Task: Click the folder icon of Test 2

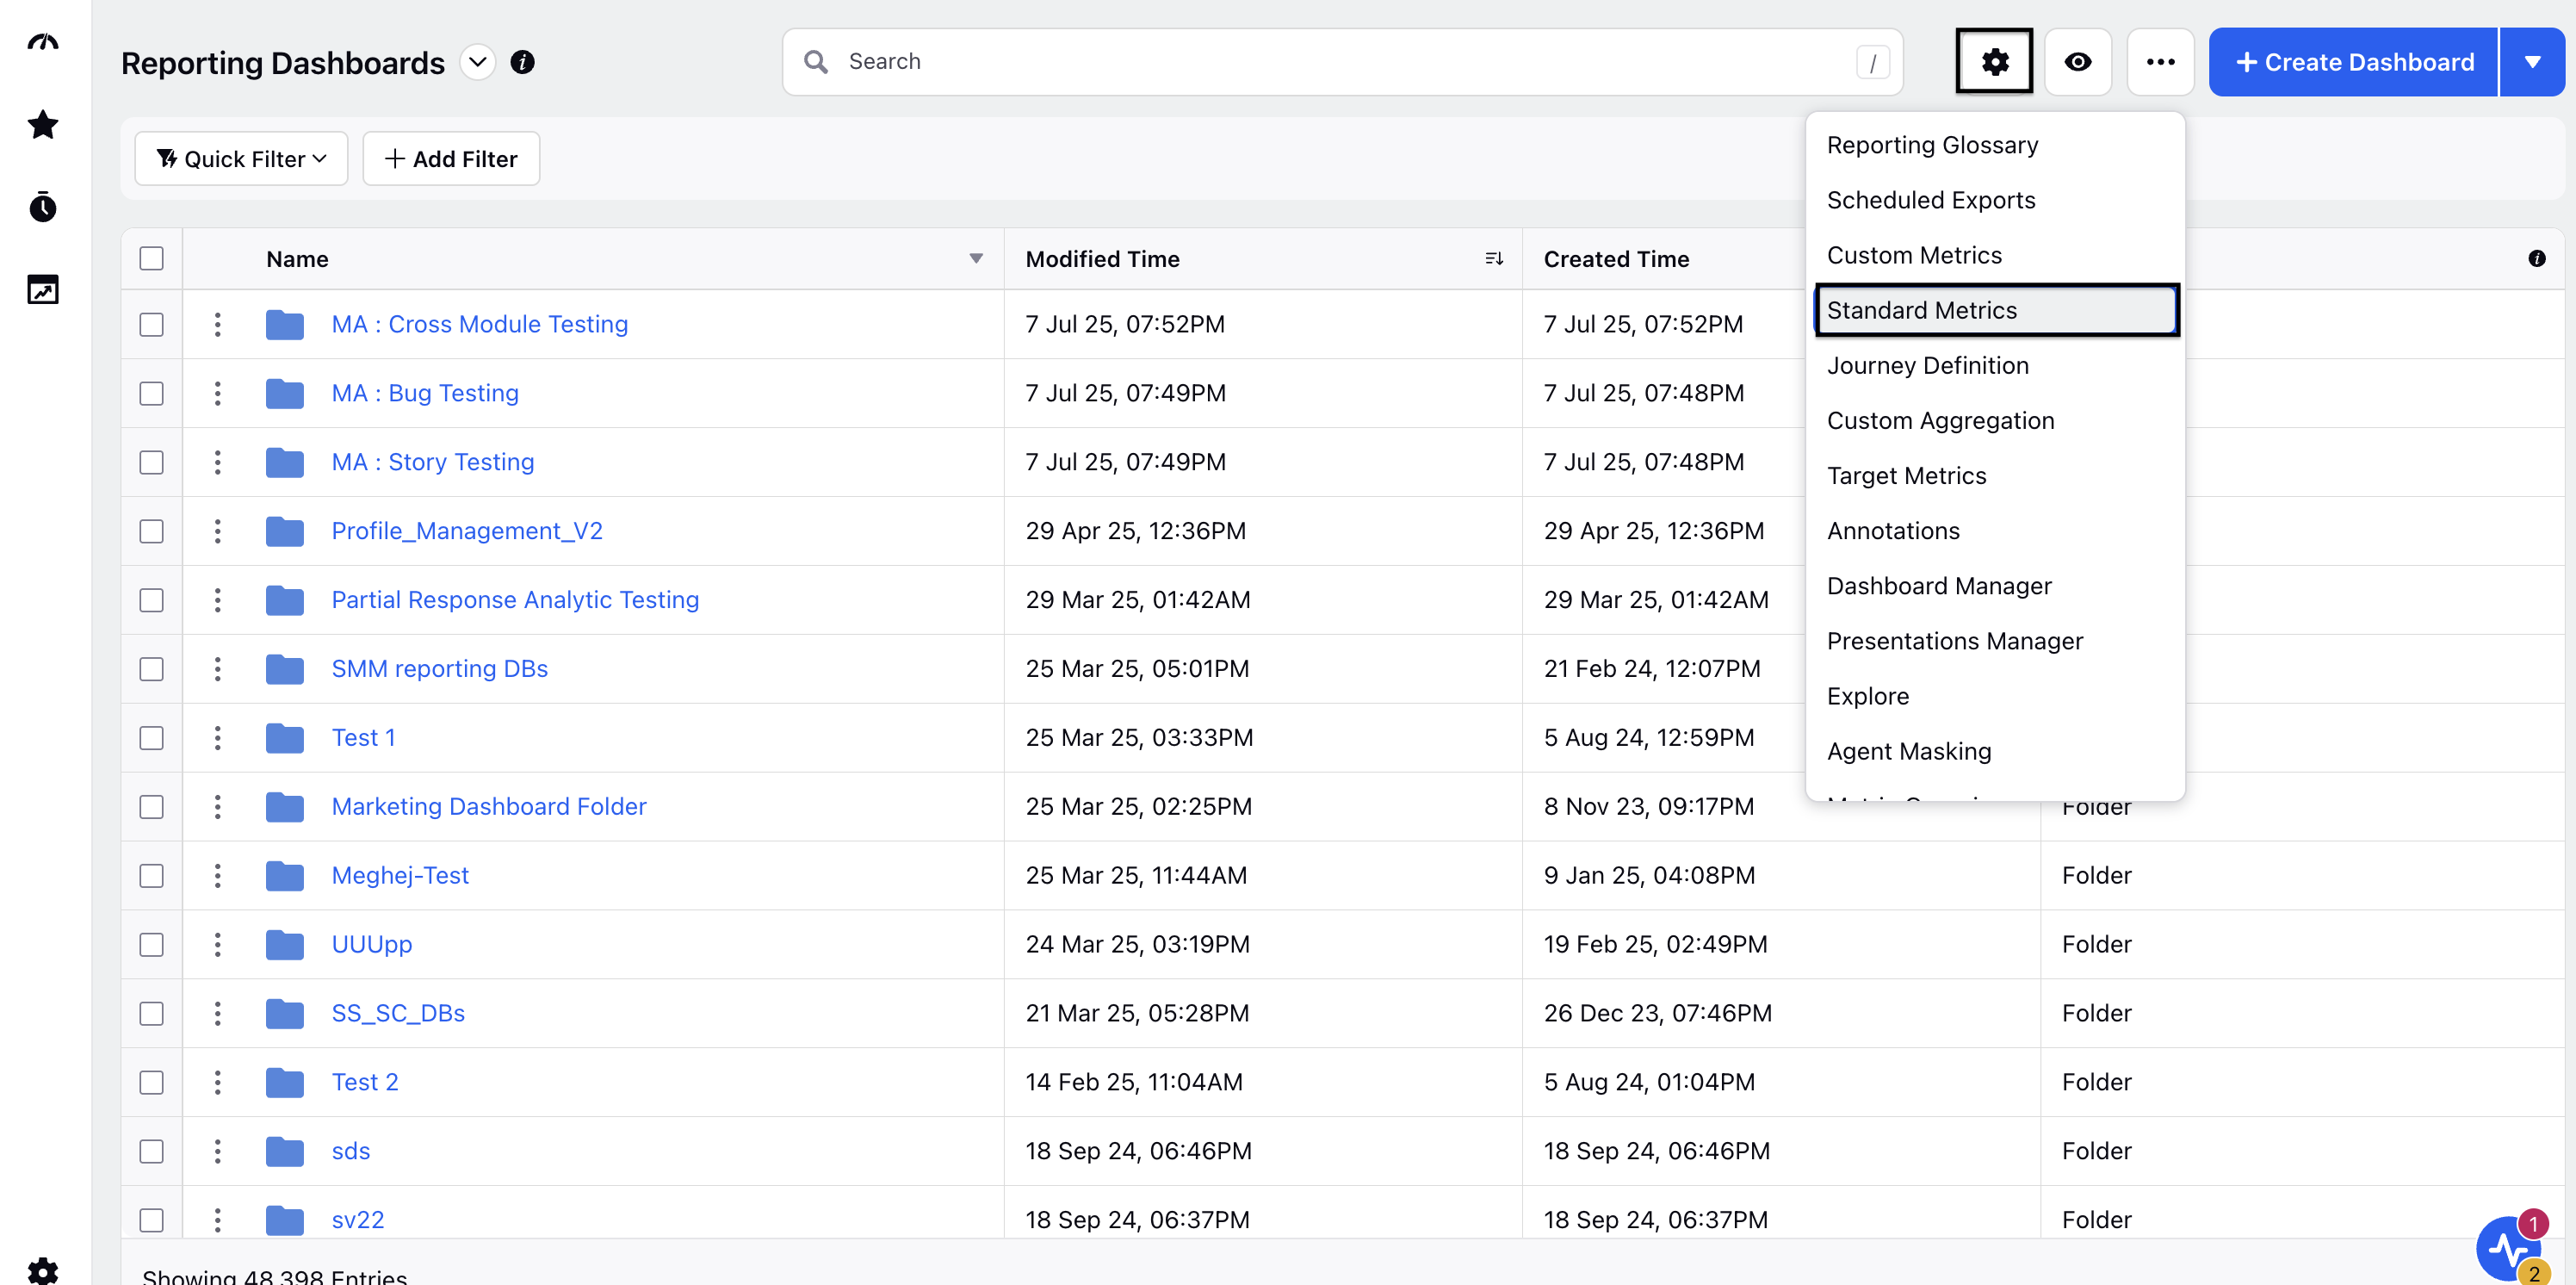Action: [285, 1083]
